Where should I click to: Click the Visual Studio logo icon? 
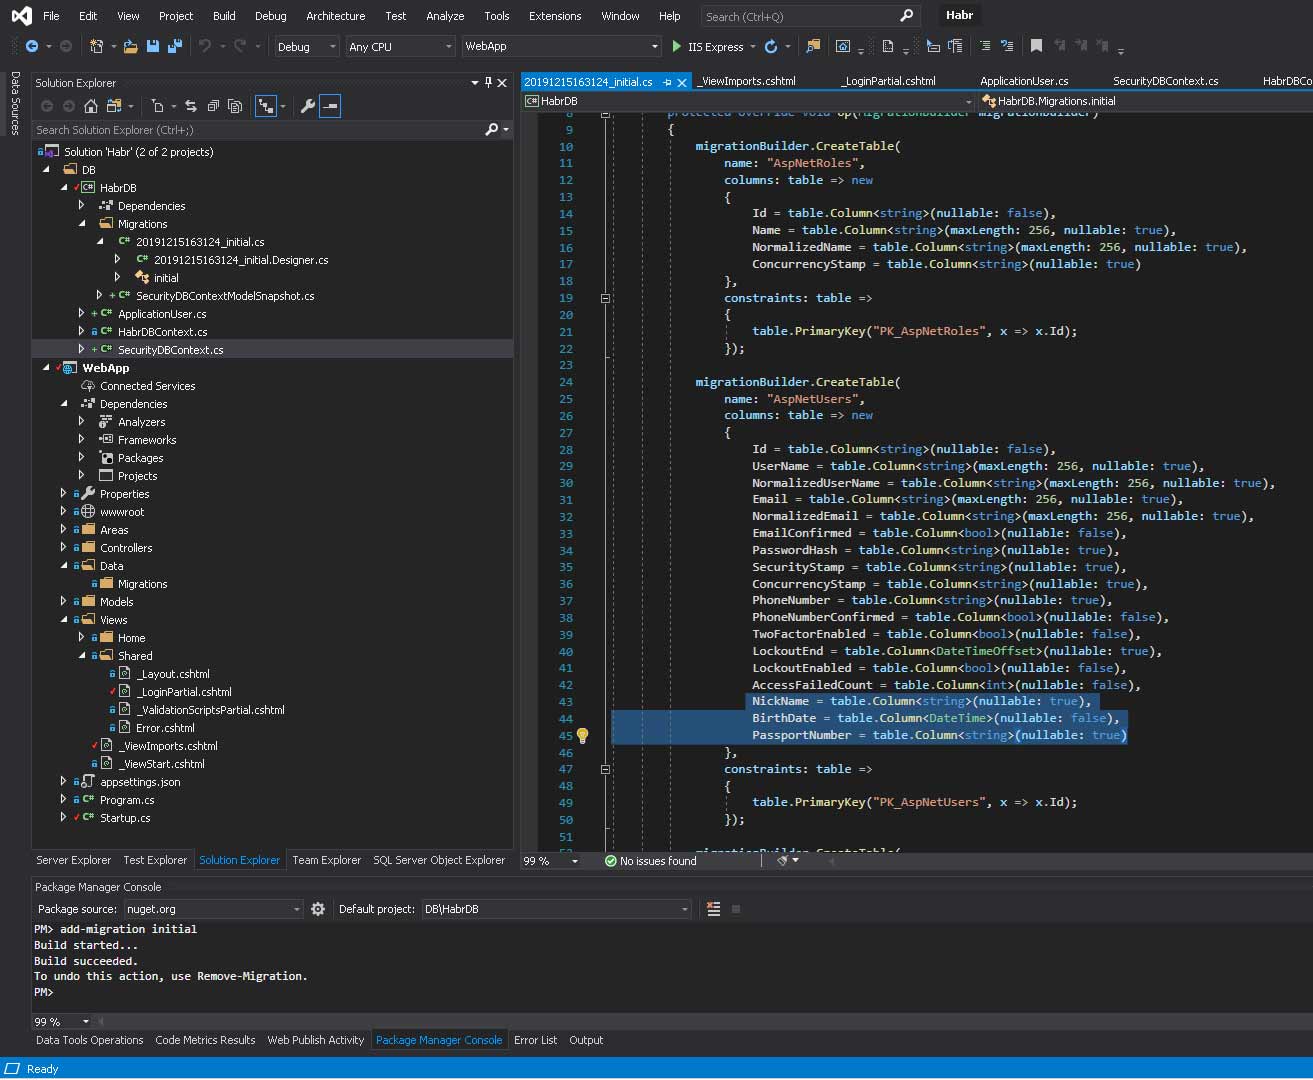[21, 16]
